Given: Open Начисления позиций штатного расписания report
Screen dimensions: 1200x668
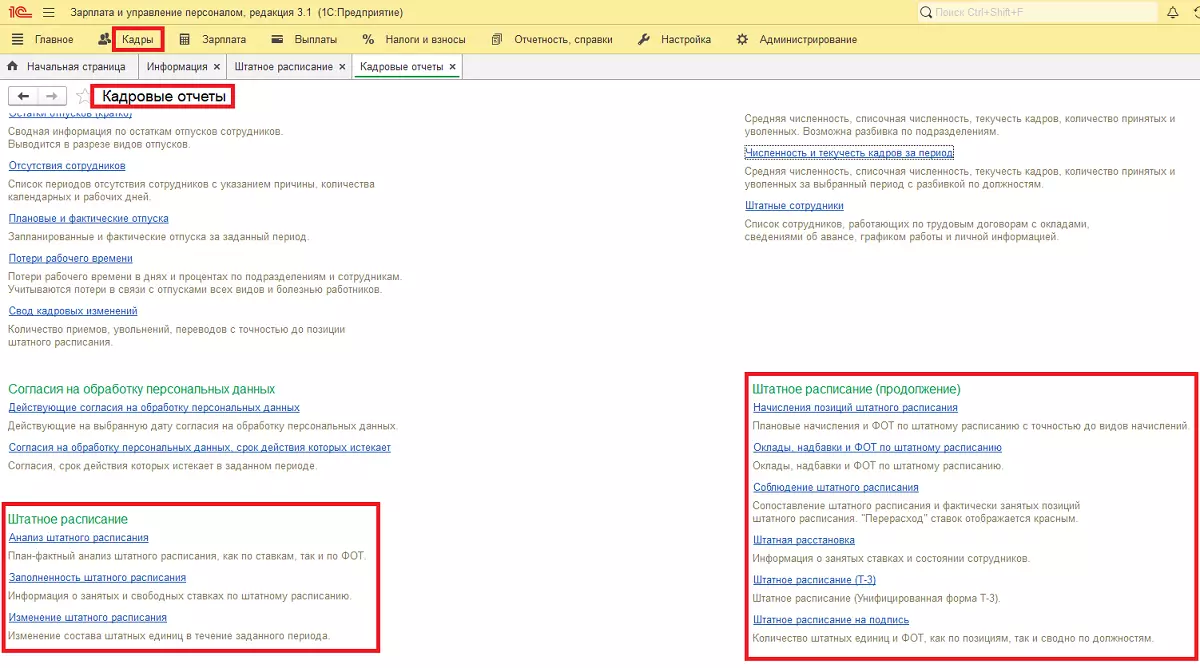Looking at the screenshot, I should pyautogui.click(x=855, y=408).
